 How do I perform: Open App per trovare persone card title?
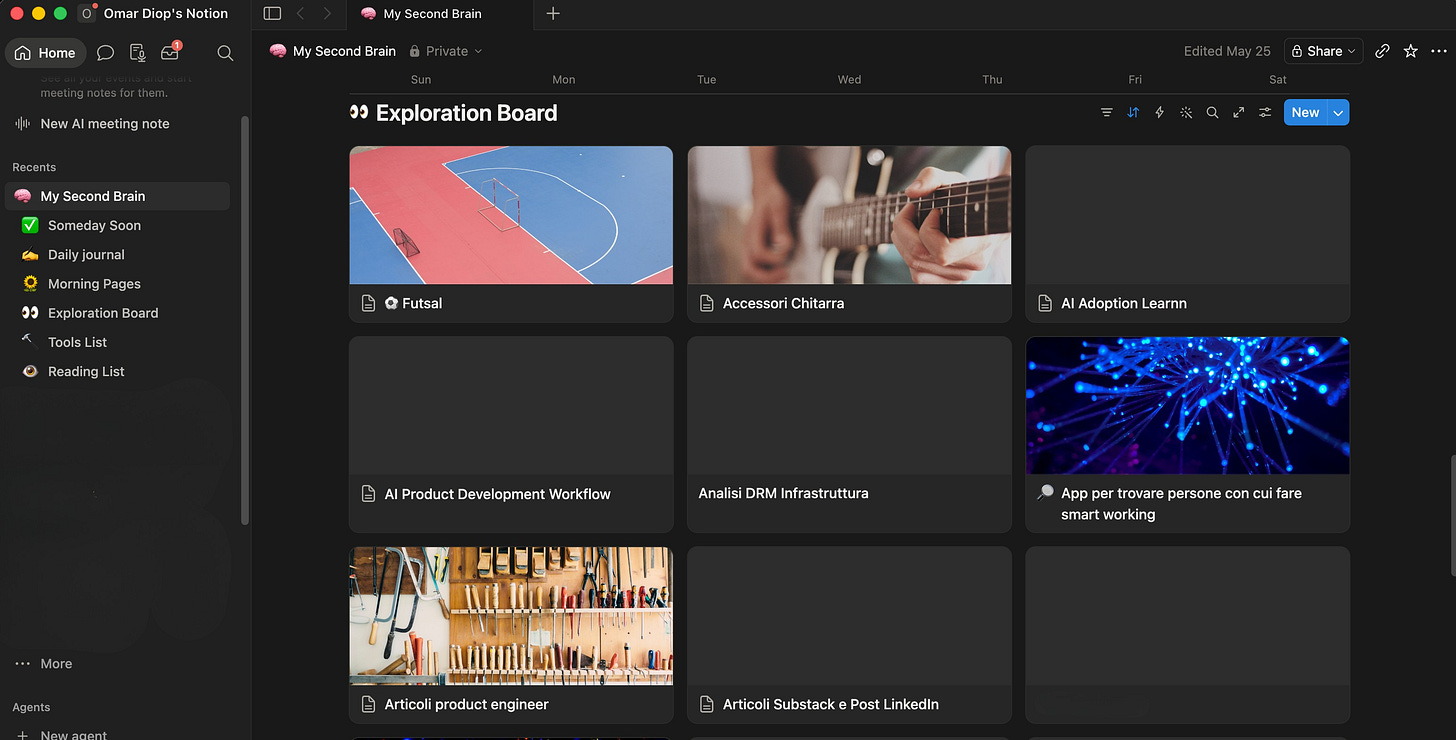pyautogui.click(x=1181, y=504)
